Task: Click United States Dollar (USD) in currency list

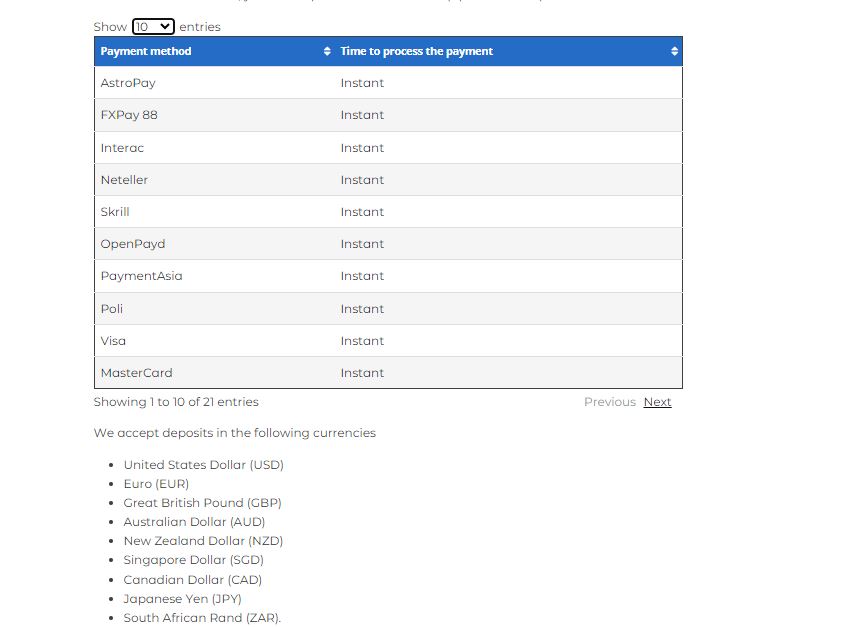Action: pos(204,465)
